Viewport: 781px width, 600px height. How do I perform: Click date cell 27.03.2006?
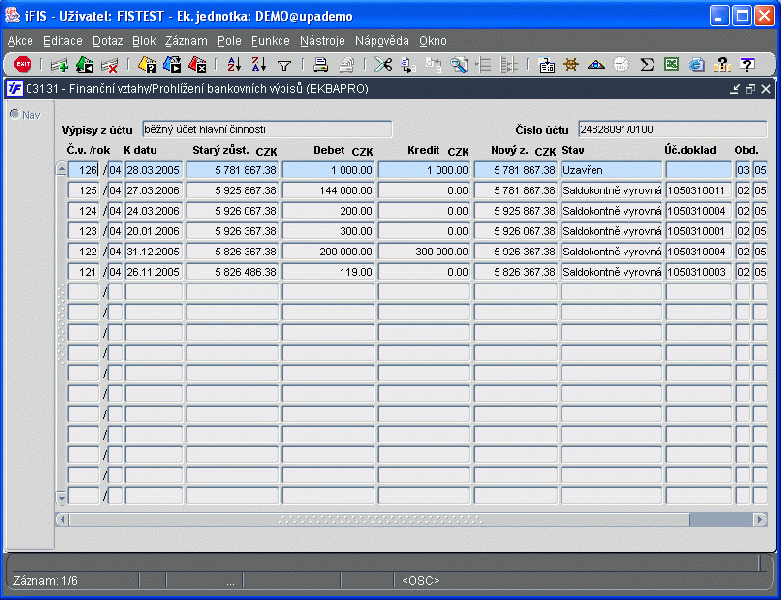(x=153, y=190)
